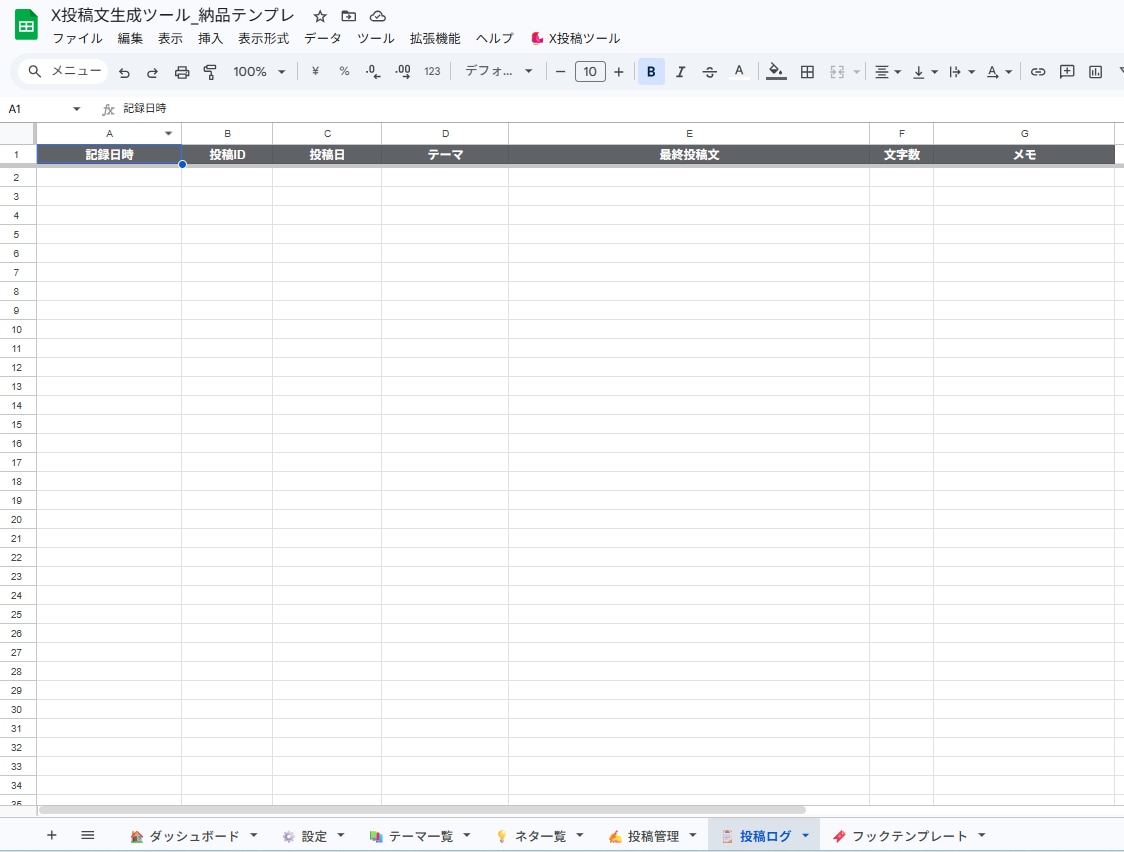Click the cell name box A1
The width and height of the screenshot is (1124, 852).
(x=43, y=109)
